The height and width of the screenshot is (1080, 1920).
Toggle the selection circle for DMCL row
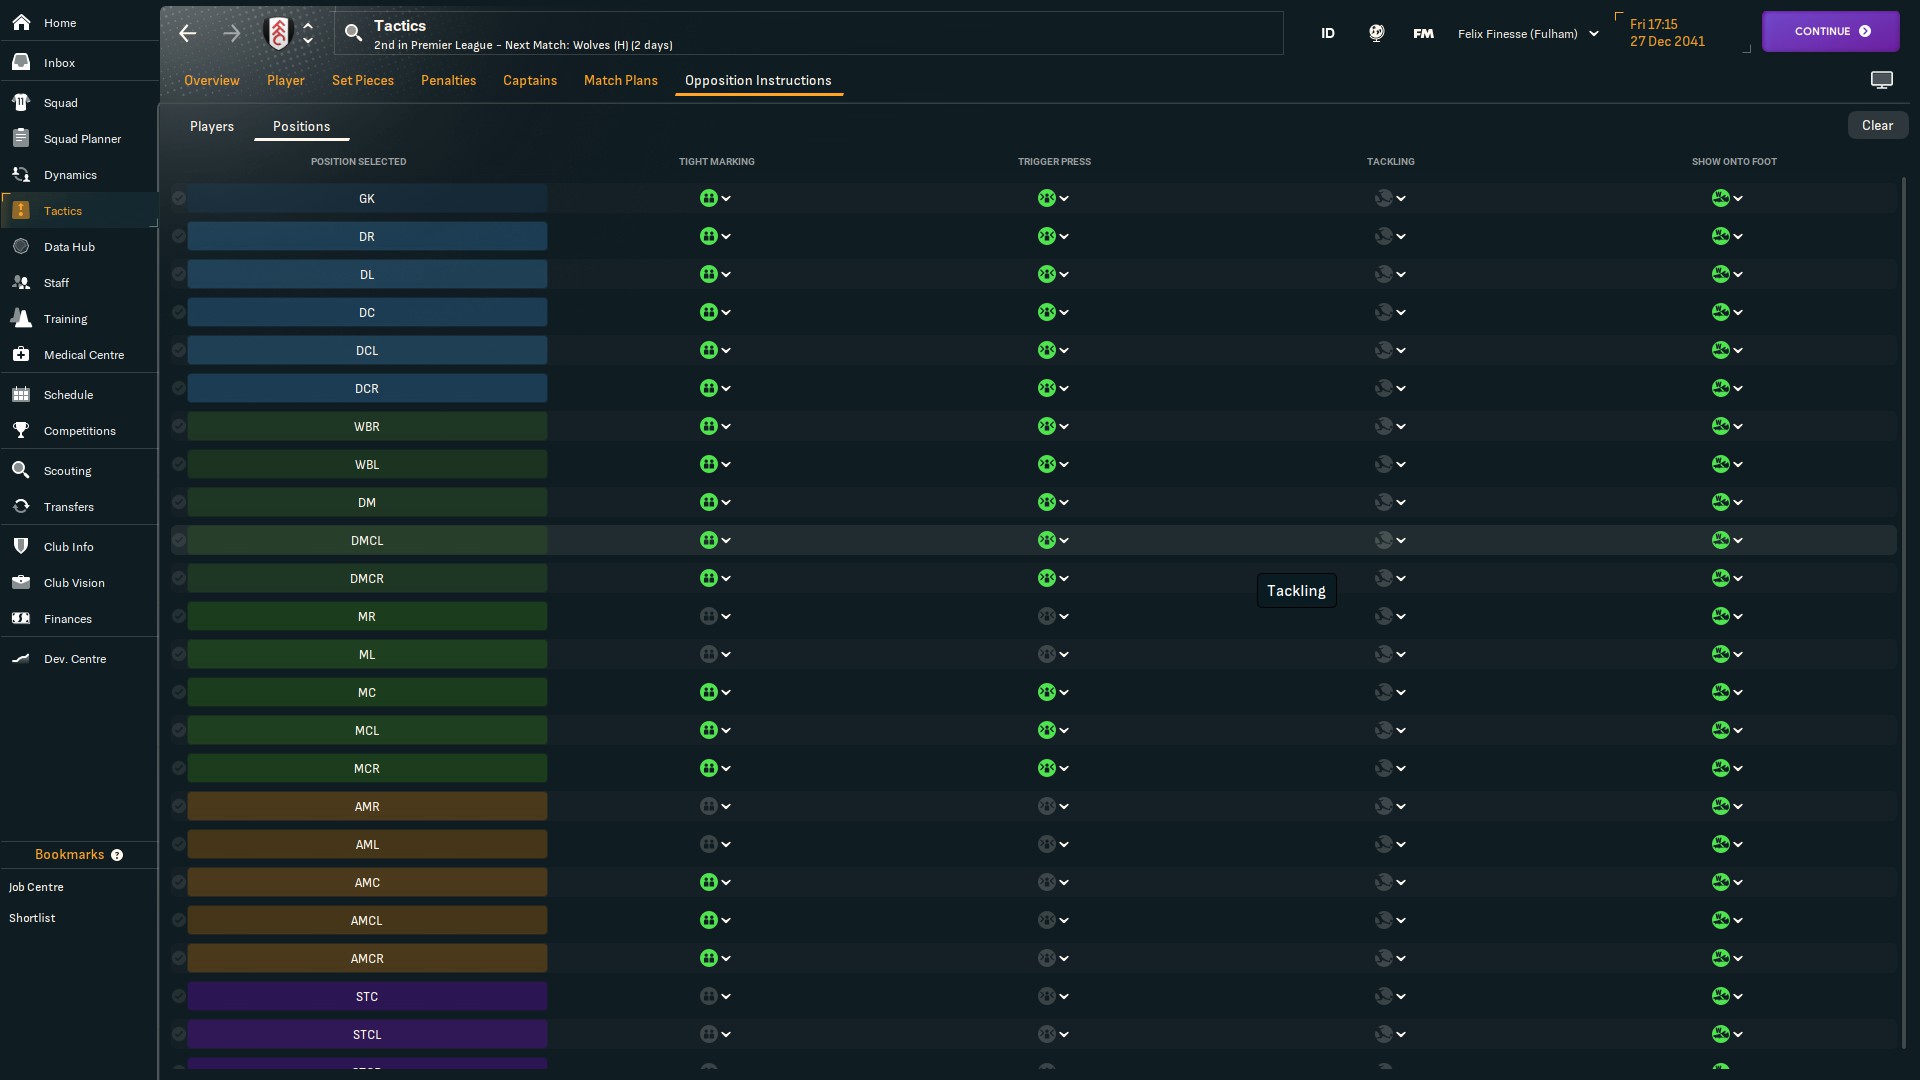[x=179, y=541]
